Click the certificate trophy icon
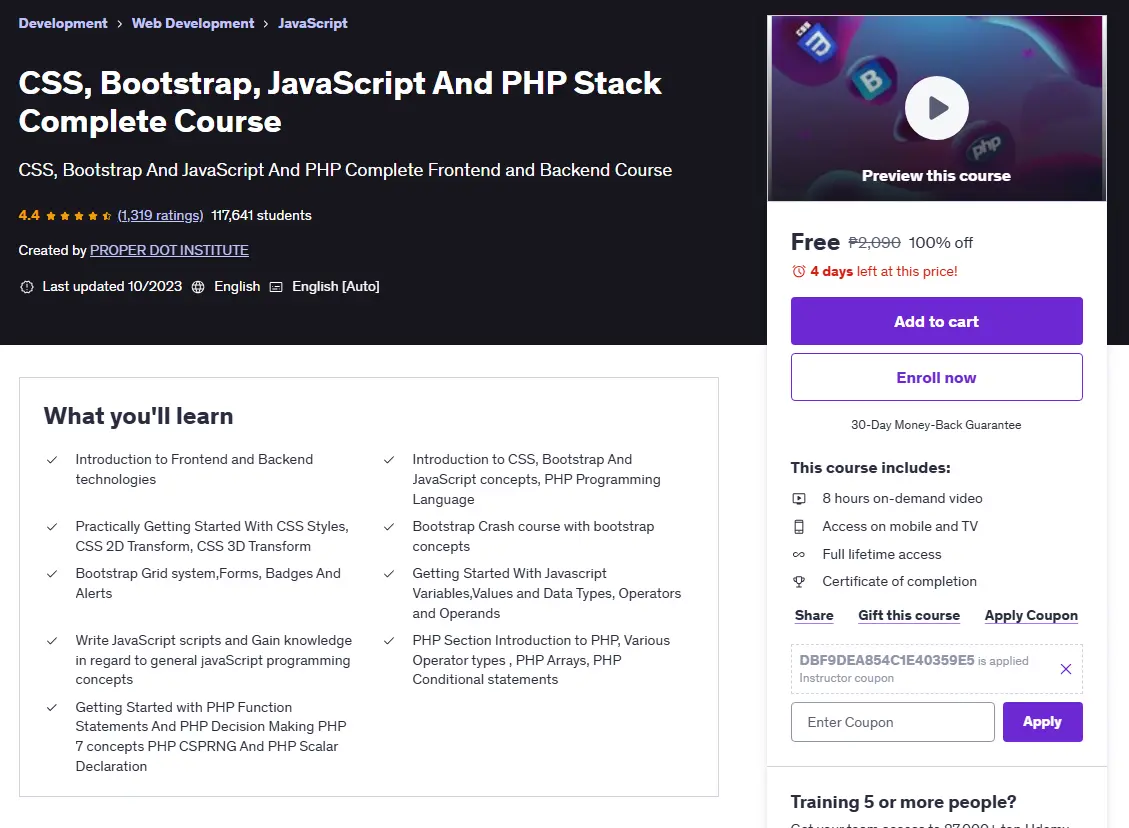Image resolution: width=1129 pixels, height=828 pixels. pos(799,582)
